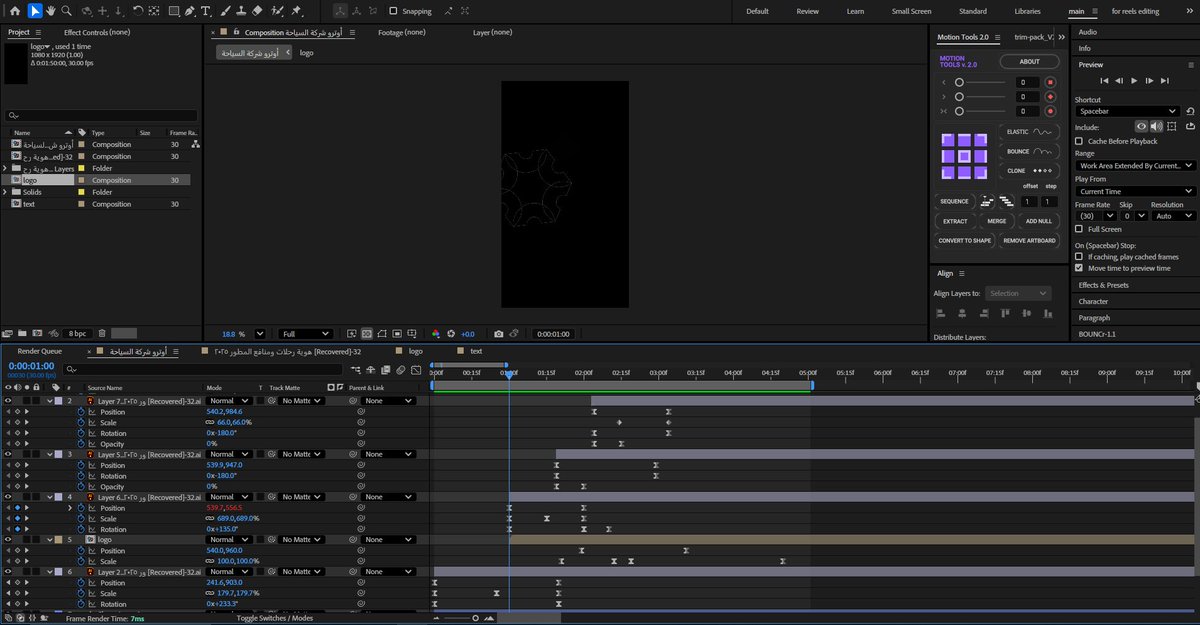Select the Zoom magnifier tool

(x=67, y=11)
